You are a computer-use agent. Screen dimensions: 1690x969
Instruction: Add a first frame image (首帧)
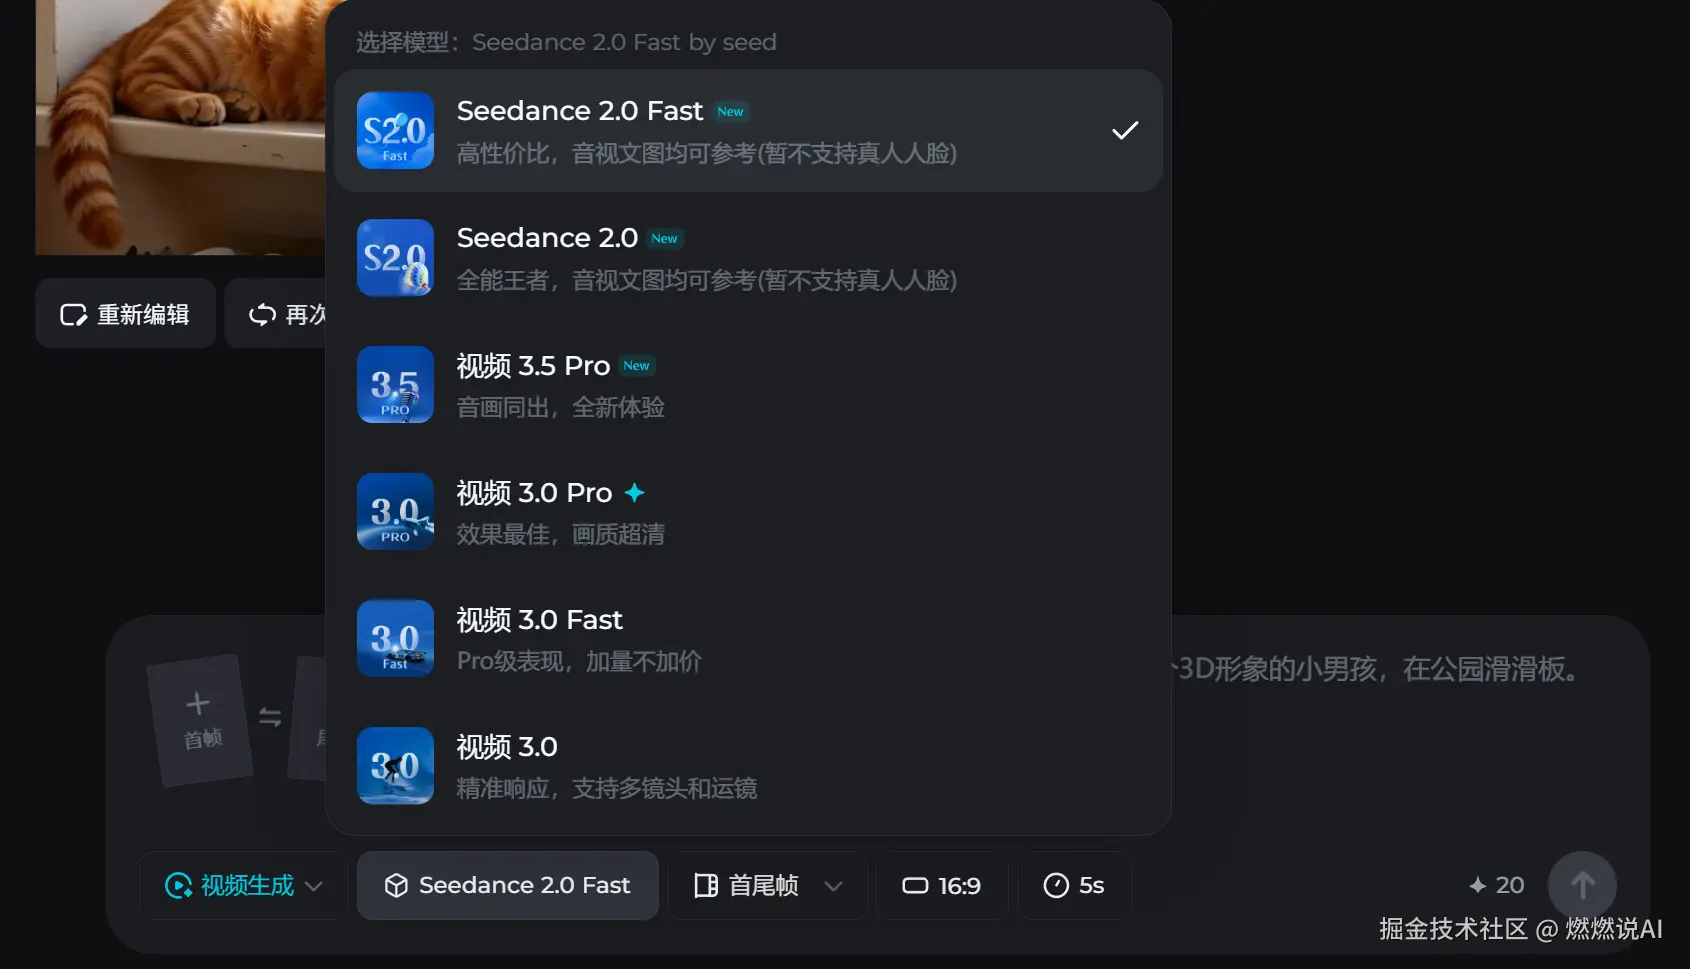[200, 720]
